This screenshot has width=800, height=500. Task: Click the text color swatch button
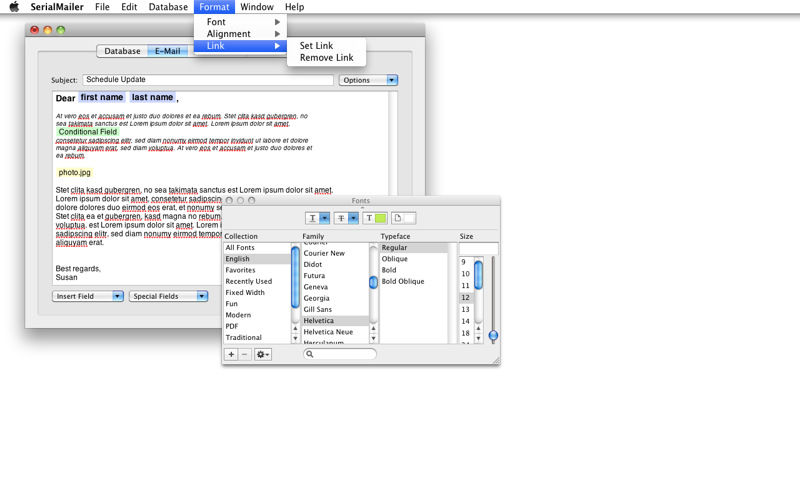[x=374, y=218]
